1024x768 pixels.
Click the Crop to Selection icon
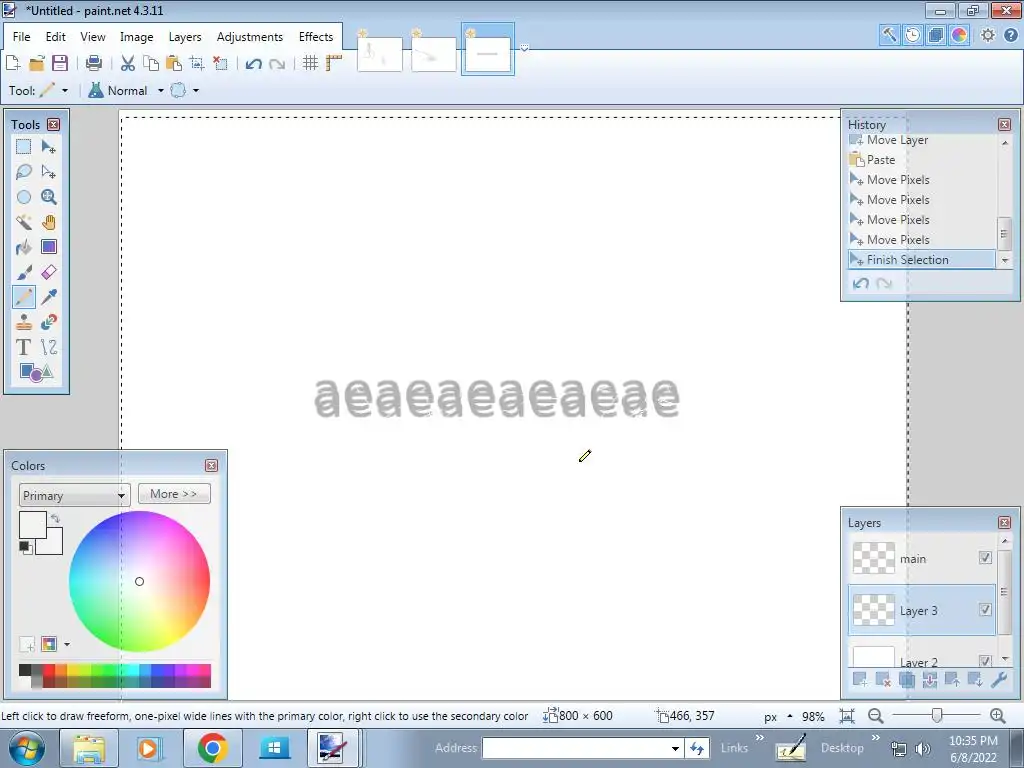(197, 63)
